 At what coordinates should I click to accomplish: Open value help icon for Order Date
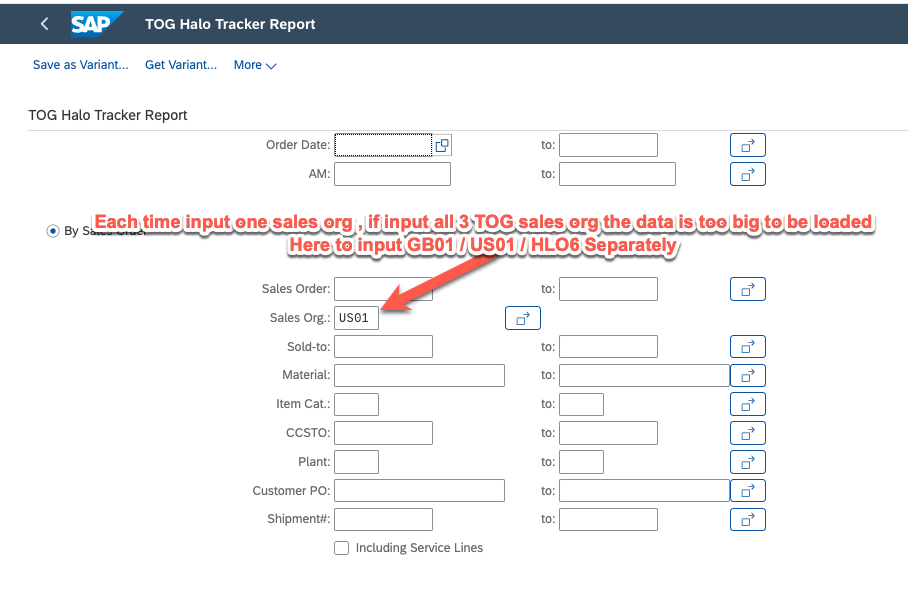(x=442, y=145)
